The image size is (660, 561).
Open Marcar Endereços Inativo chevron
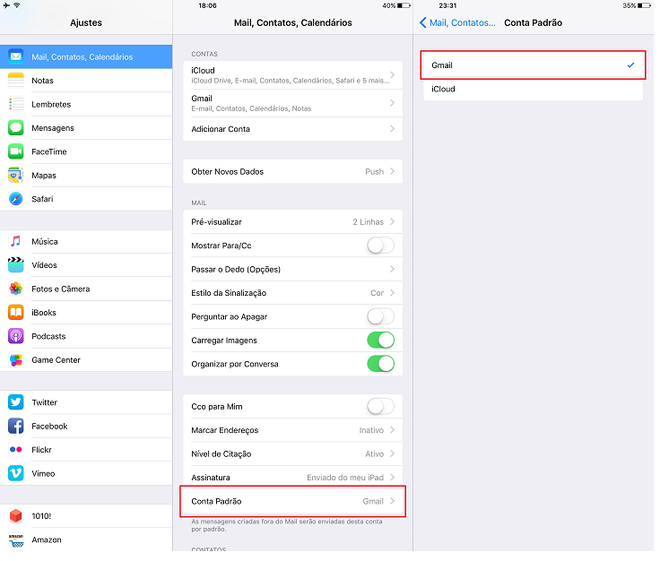tap(392, 430)
